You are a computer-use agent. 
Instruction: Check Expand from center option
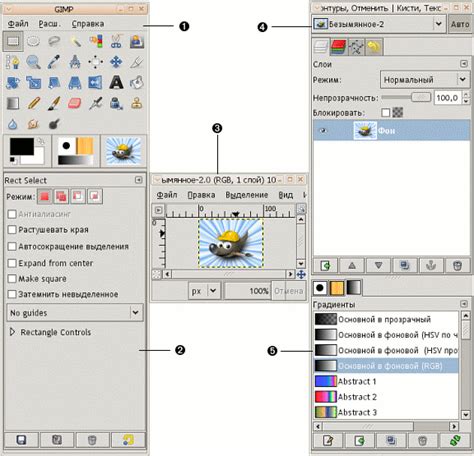tap(12, 263)
